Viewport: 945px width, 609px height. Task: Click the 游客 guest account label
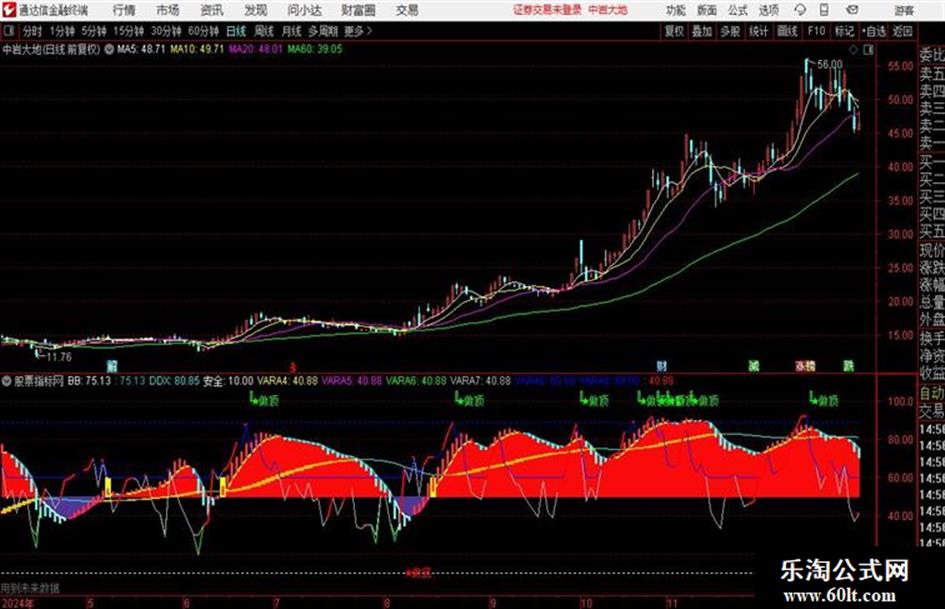click(904, 10)
